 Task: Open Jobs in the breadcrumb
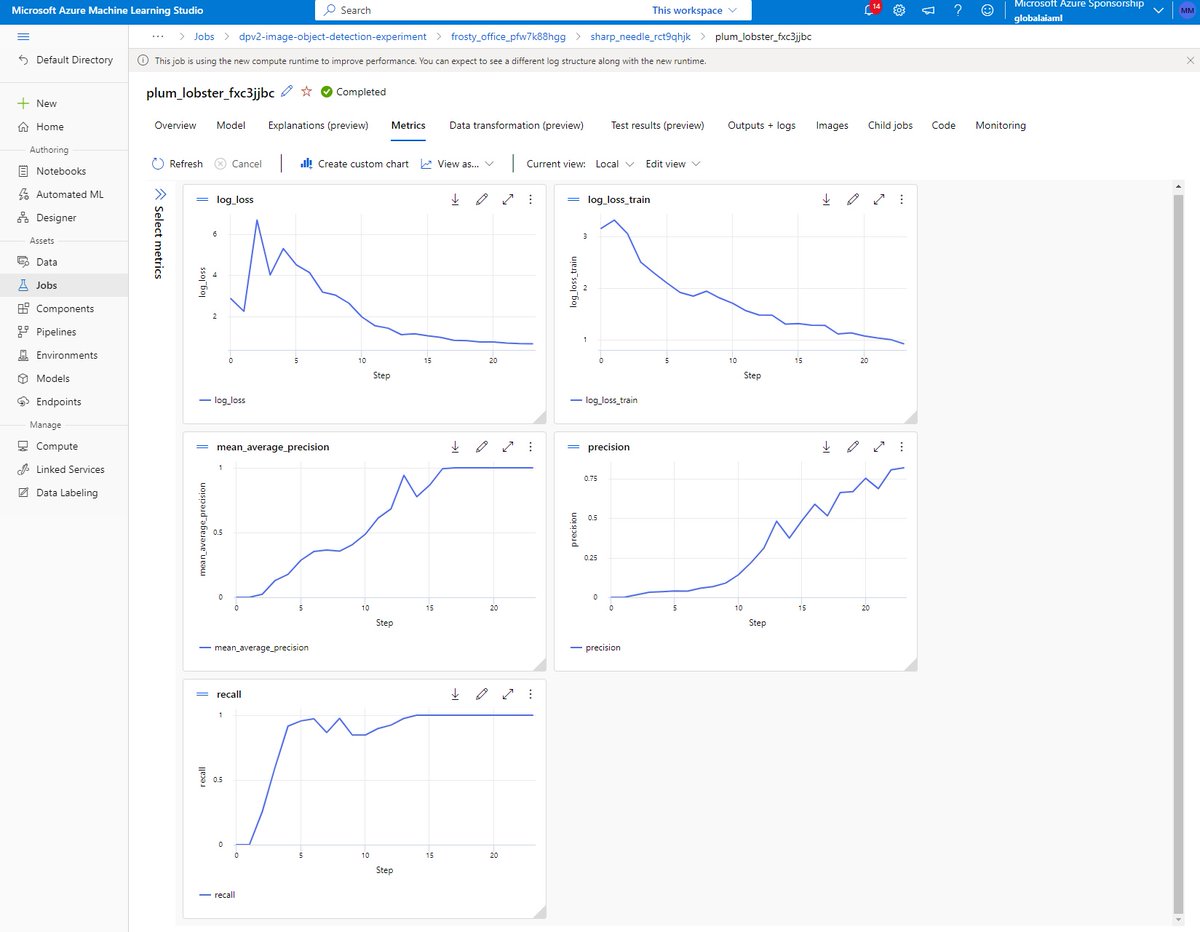pos(206,36)
